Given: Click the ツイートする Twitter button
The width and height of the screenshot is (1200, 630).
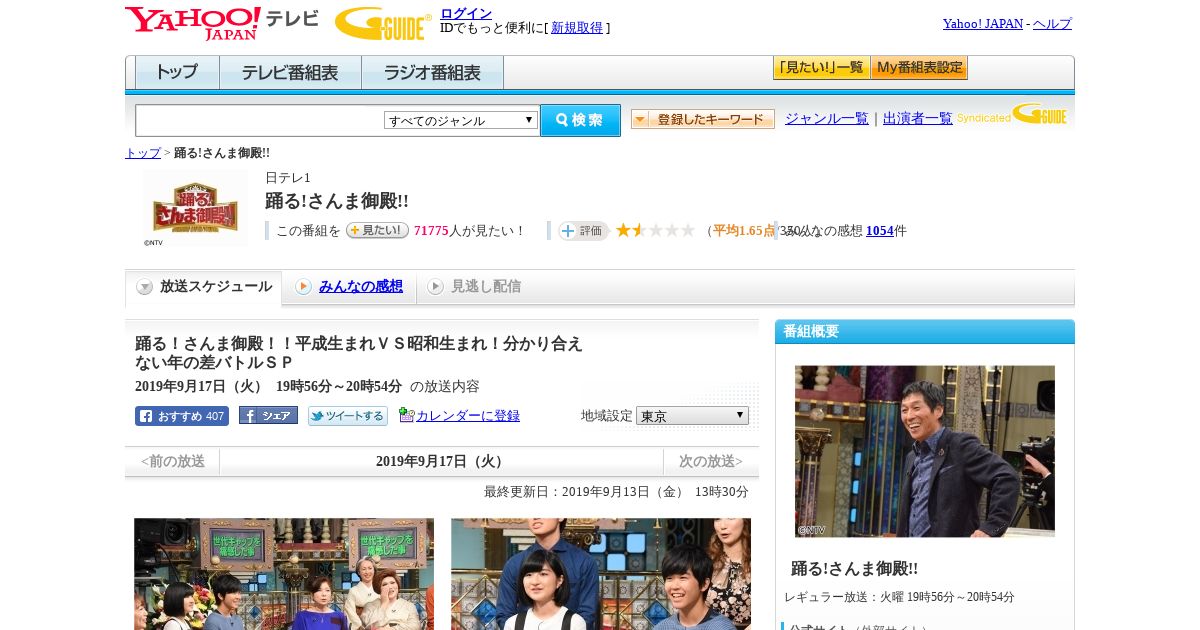Looking at the screenshot, I should pos(348,416).
